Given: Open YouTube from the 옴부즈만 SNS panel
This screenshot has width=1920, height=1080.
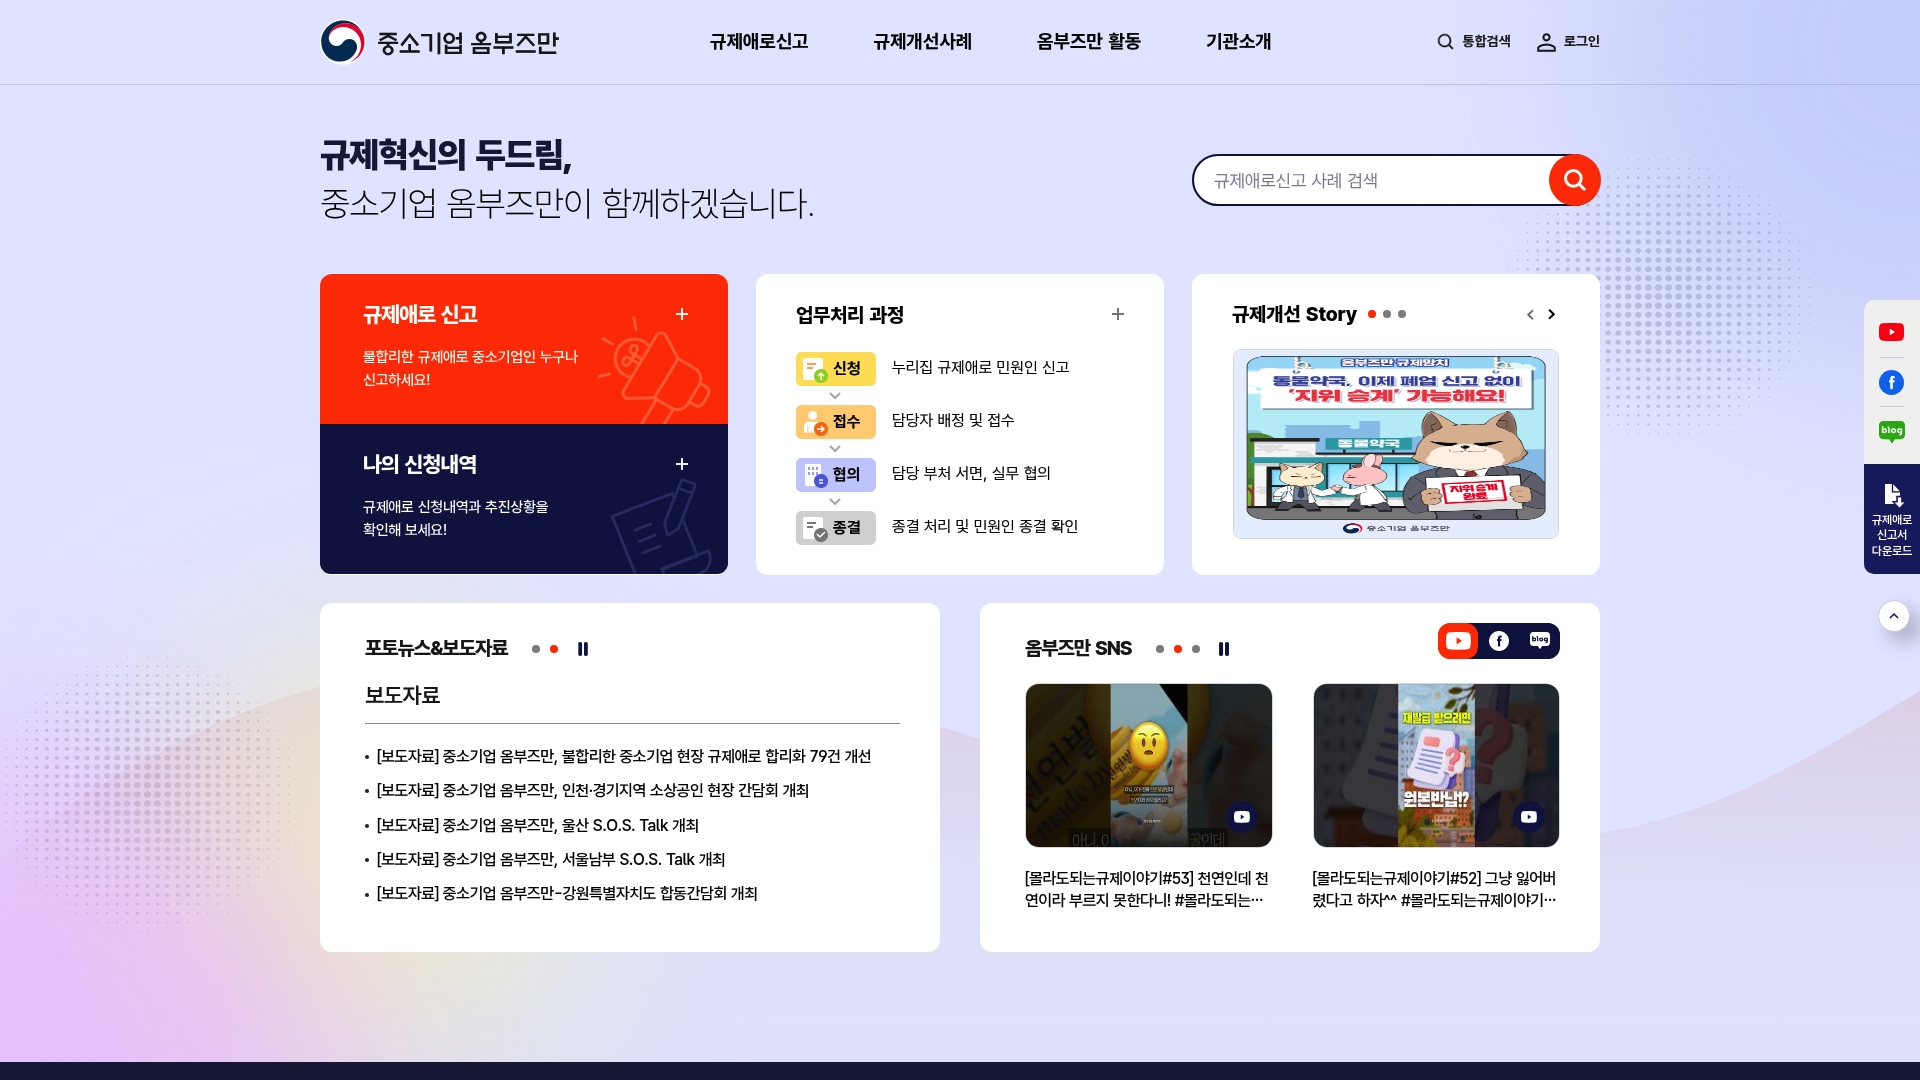Looking at the screenshot, I should (x=1459, y=641).
